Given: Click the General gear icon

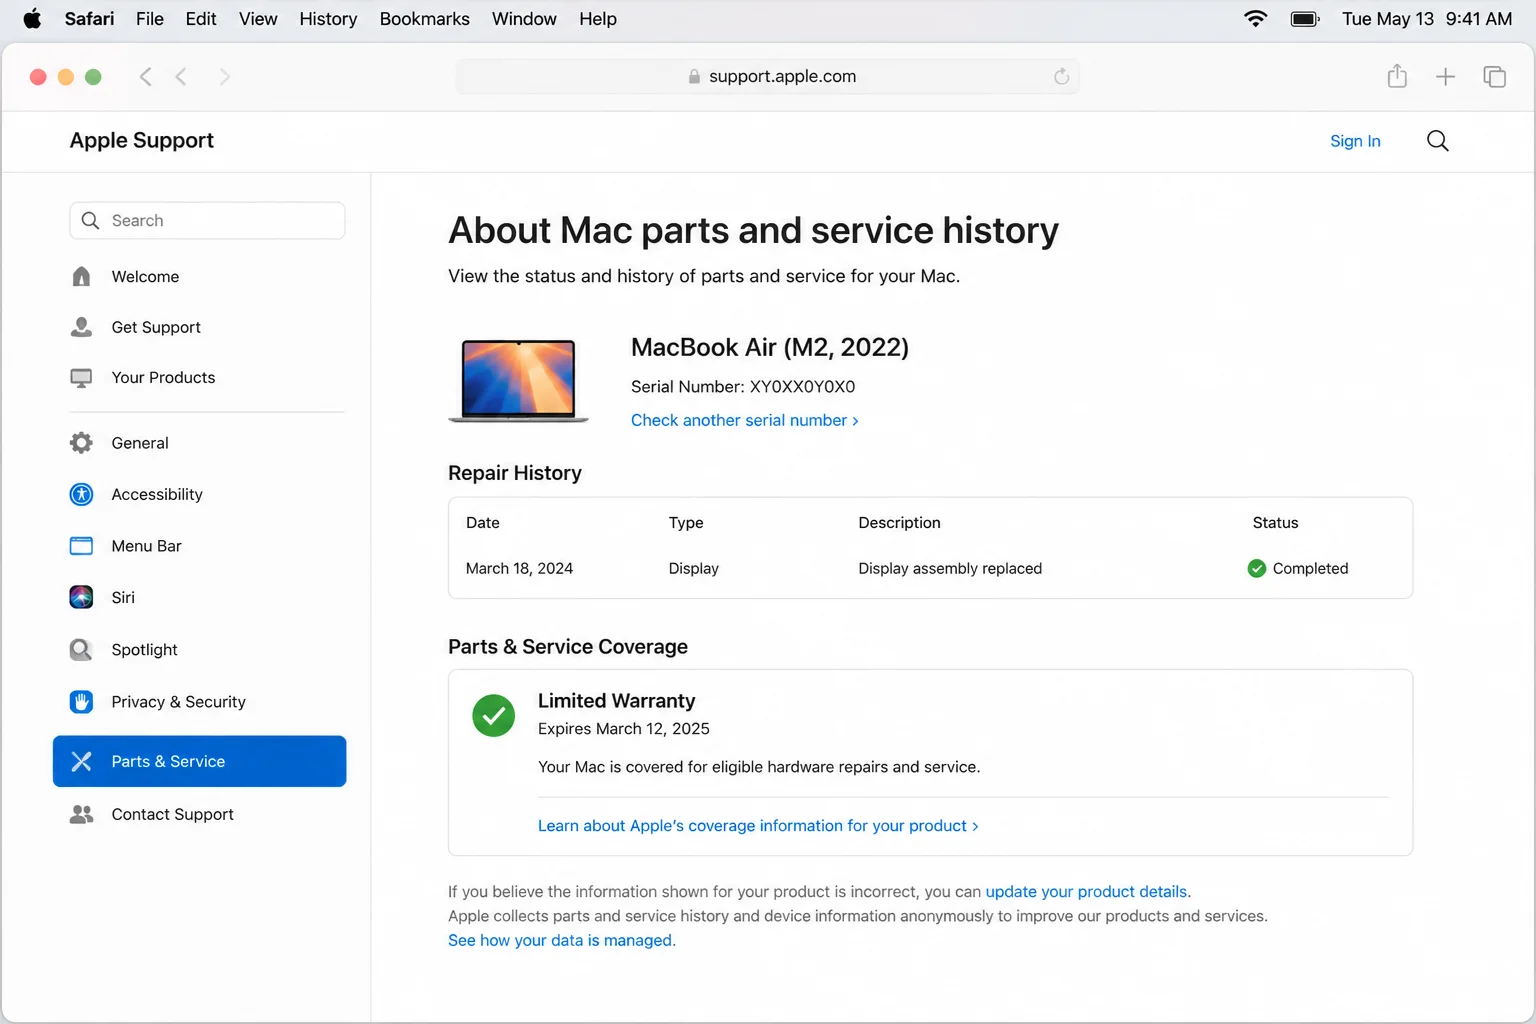Looking at the screenshot, I should (x=81, y=443).
